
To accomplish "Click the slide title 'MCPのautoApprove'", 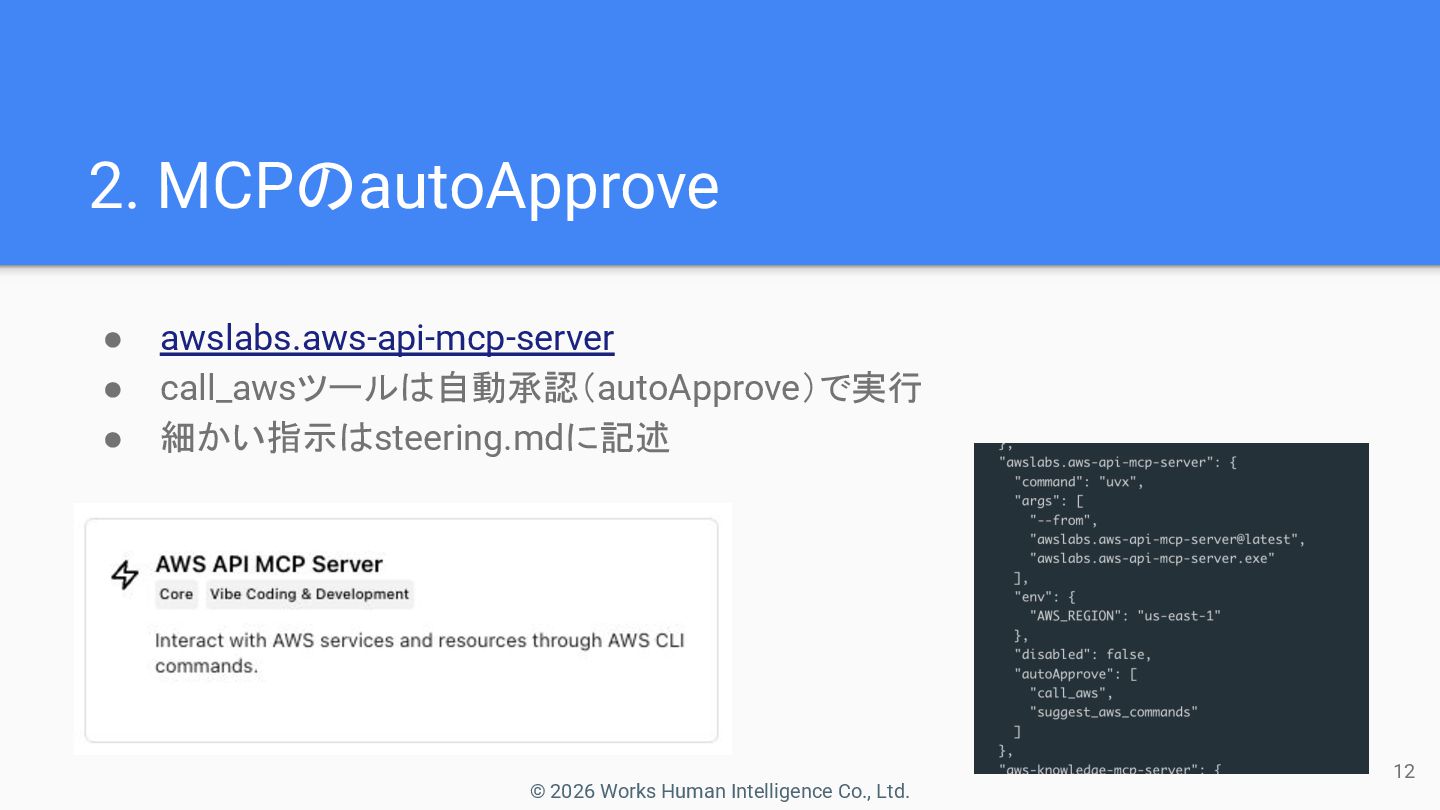I will click(x=404, y=186).
